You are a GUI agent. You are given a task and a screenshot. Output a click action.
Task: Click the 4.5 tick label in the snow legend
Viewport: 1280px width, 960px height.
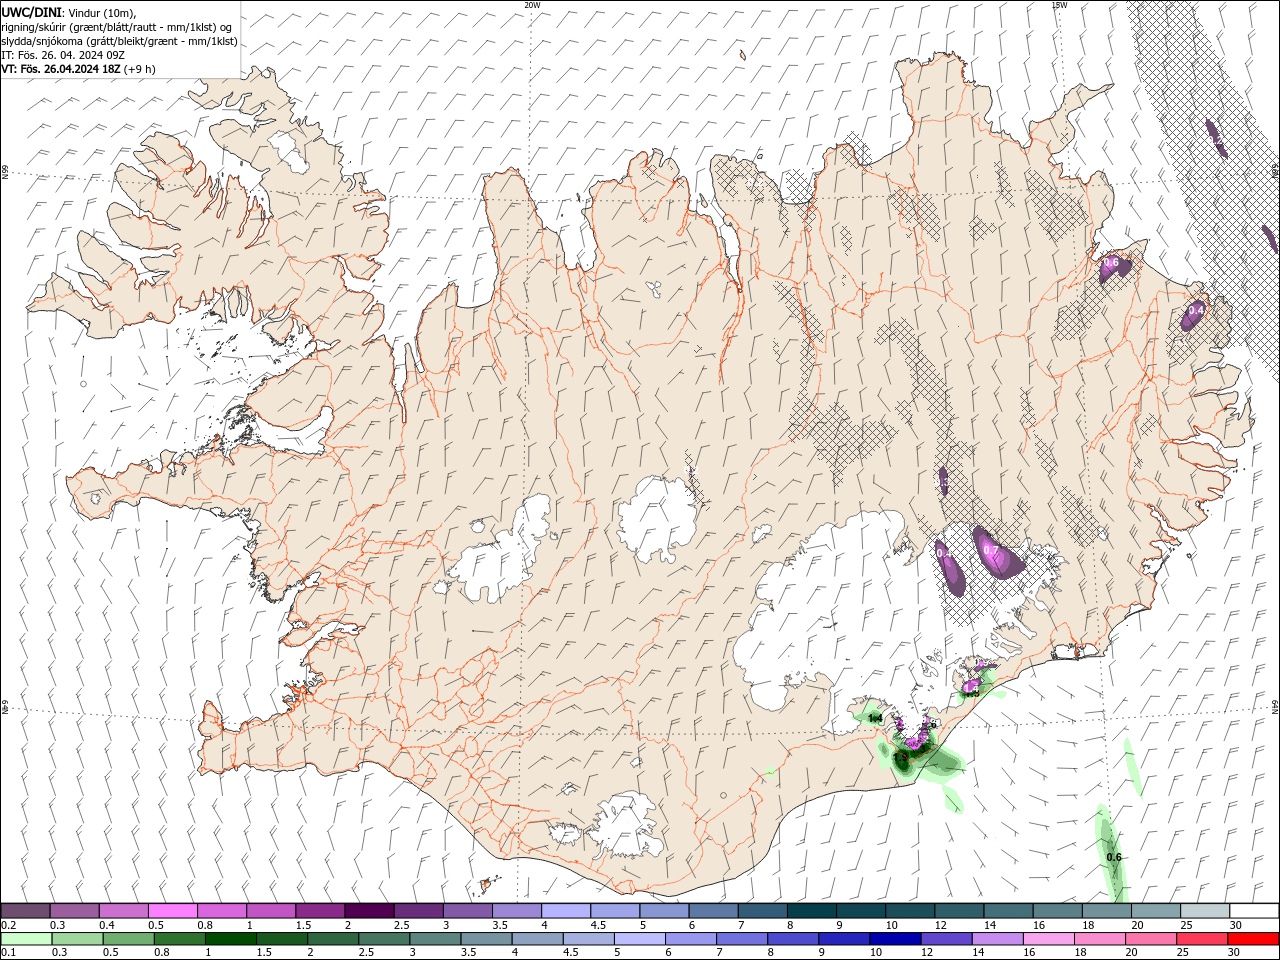[x=598, y=925]
